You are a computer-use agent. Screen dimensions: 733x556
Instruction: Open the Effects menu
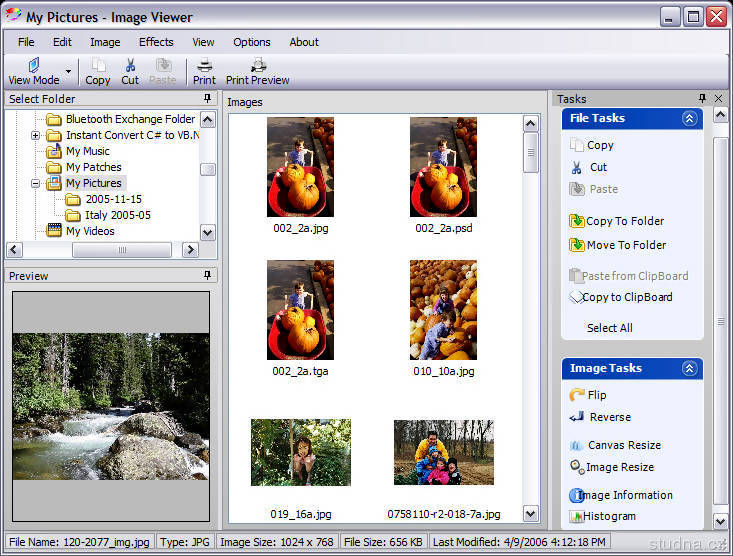coord(156,42)
